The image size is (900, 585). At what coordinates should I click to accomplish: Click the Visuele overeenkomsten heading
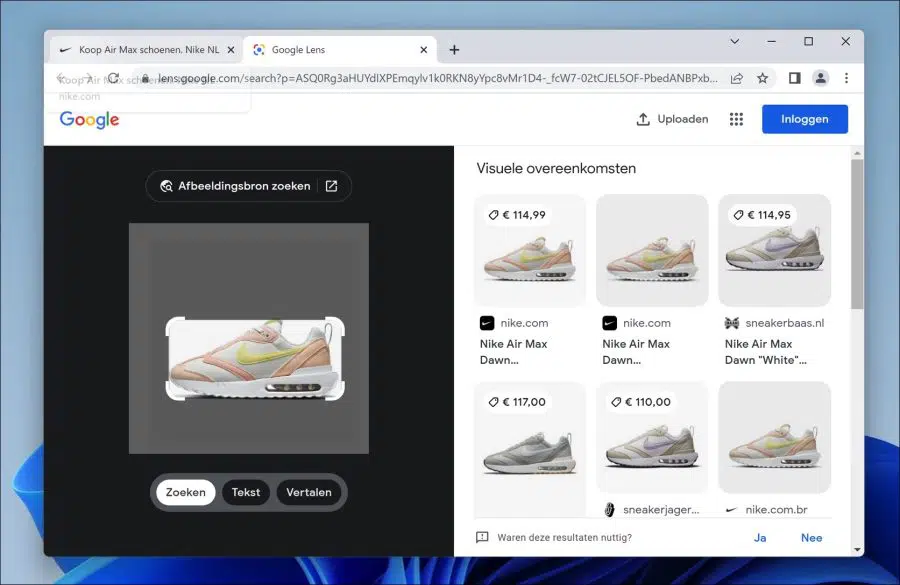tap(556, 168)
